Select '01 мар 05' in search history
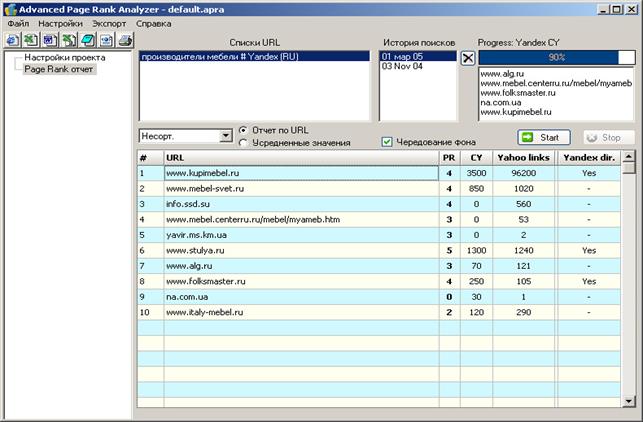The image size is (643, 422). (x=418, y=57)
